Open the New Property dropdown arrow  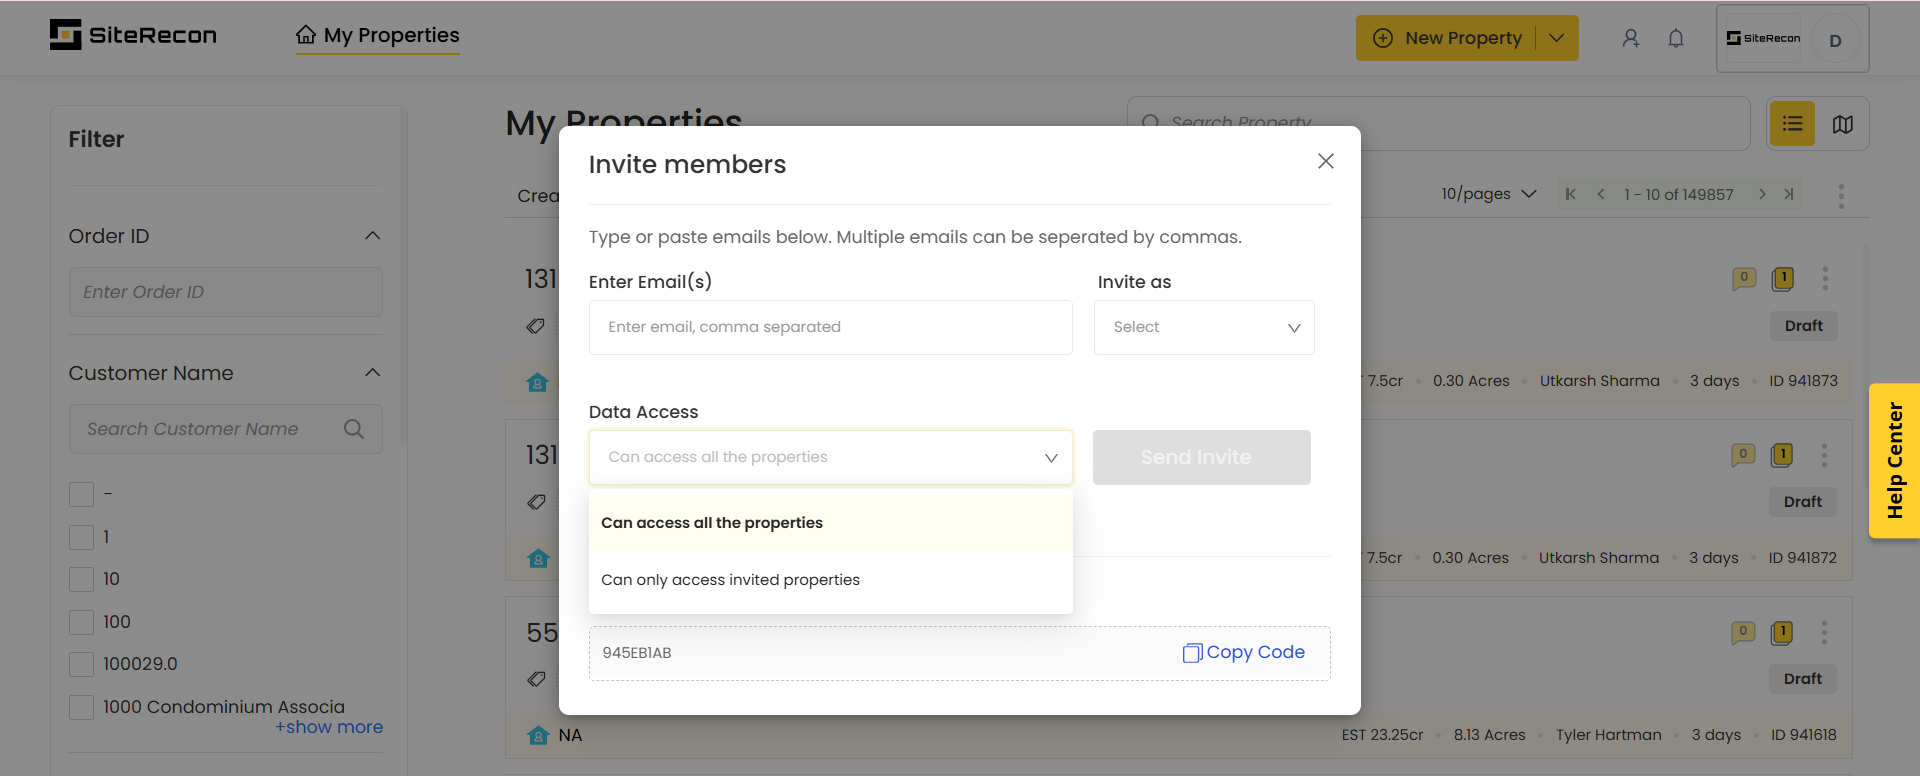coord(1557,38)
